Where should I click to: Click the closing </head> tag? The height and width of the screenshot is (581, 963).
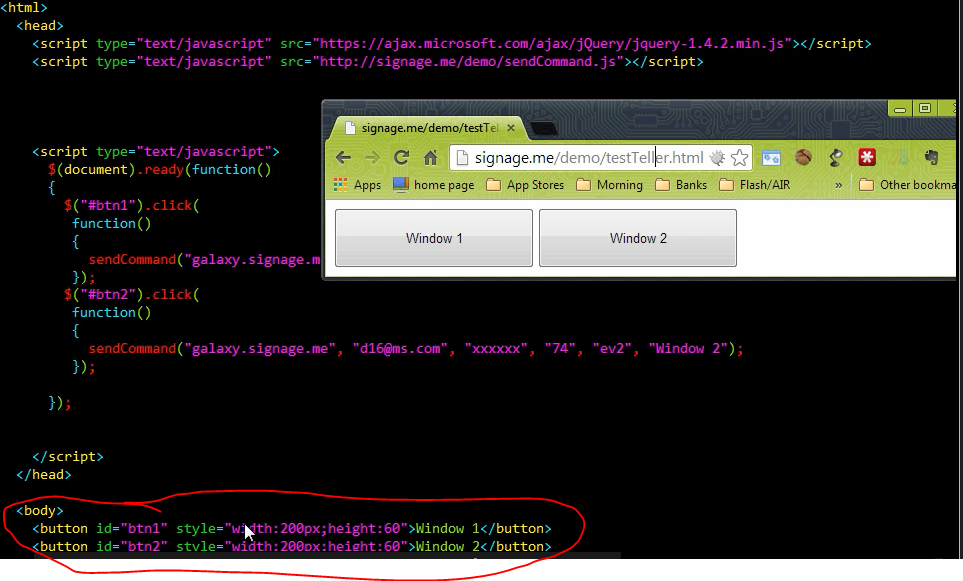[44, 474]
